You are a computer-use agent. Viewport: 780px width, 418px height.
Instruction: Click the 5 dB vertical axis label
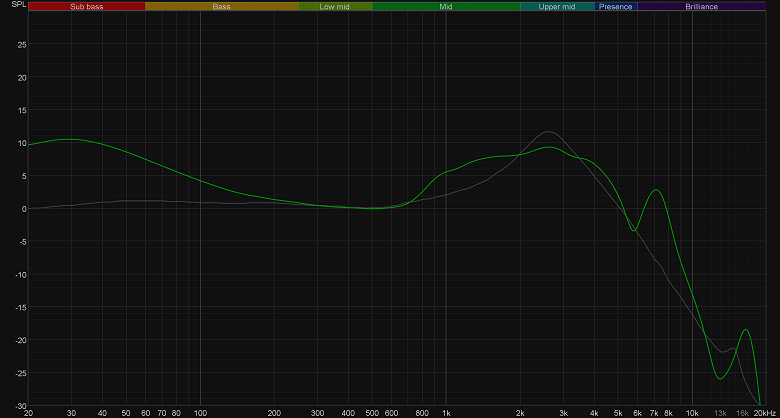click(24, 176)
